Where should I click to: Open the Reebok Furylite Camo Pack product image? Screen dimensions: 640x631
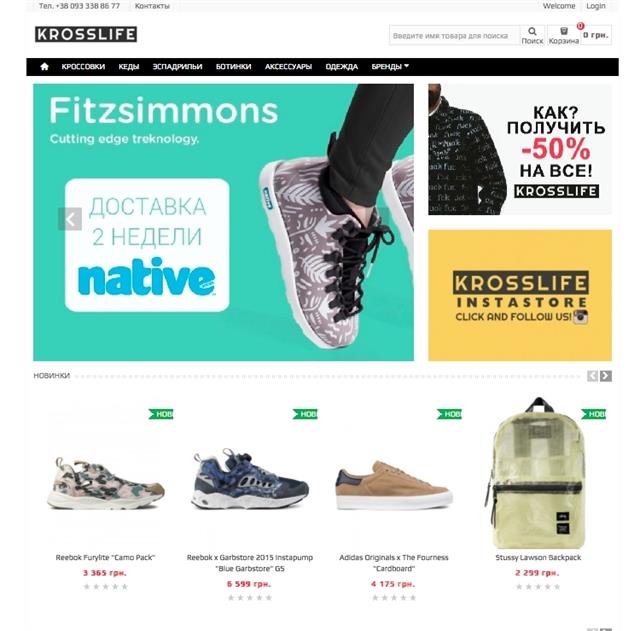(x=106, y=483)
